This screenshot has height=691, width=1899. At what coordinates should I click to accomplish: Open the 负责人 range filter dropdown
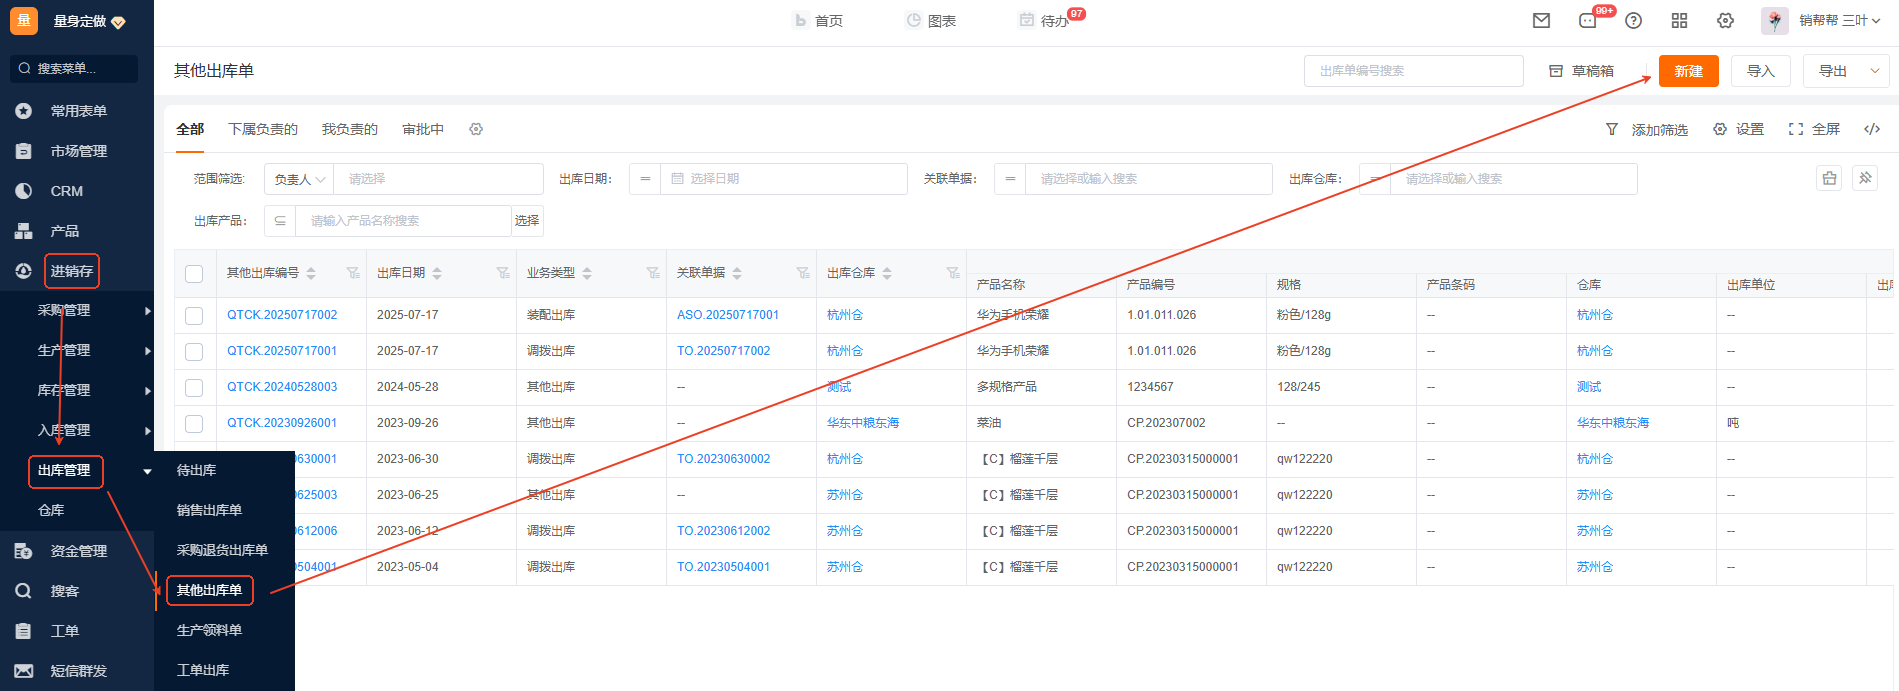[299, 179]
